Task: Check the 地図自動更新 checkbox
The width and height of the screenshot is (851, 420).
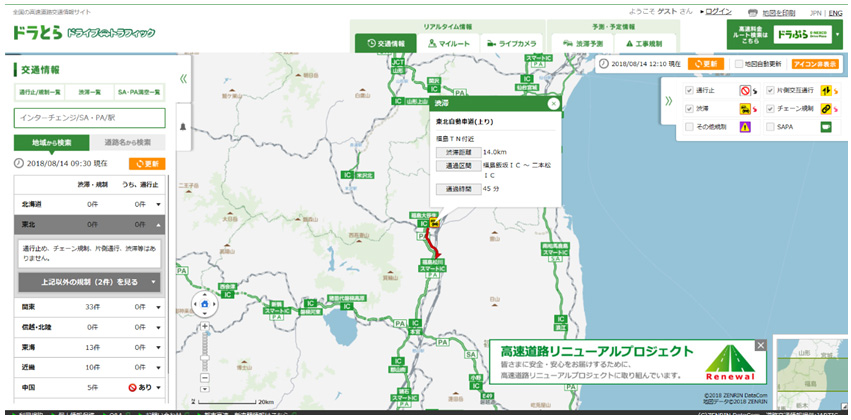Action: pos(738,64)
